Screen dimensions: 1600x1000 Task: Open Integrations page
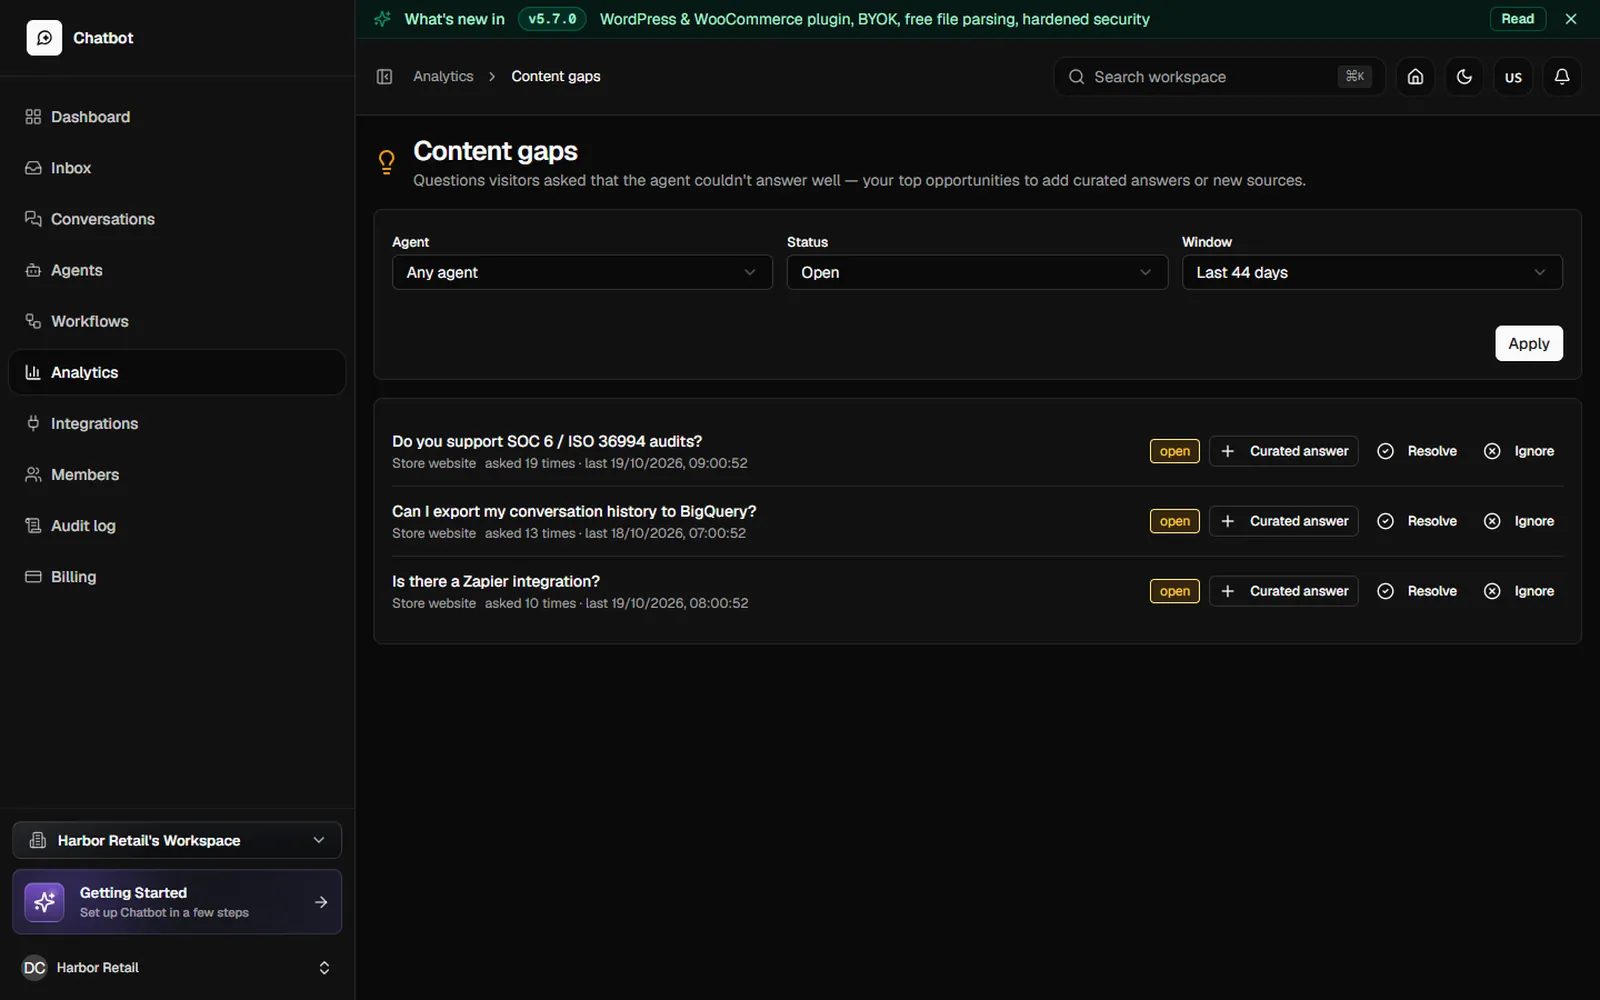pos(177,423)
